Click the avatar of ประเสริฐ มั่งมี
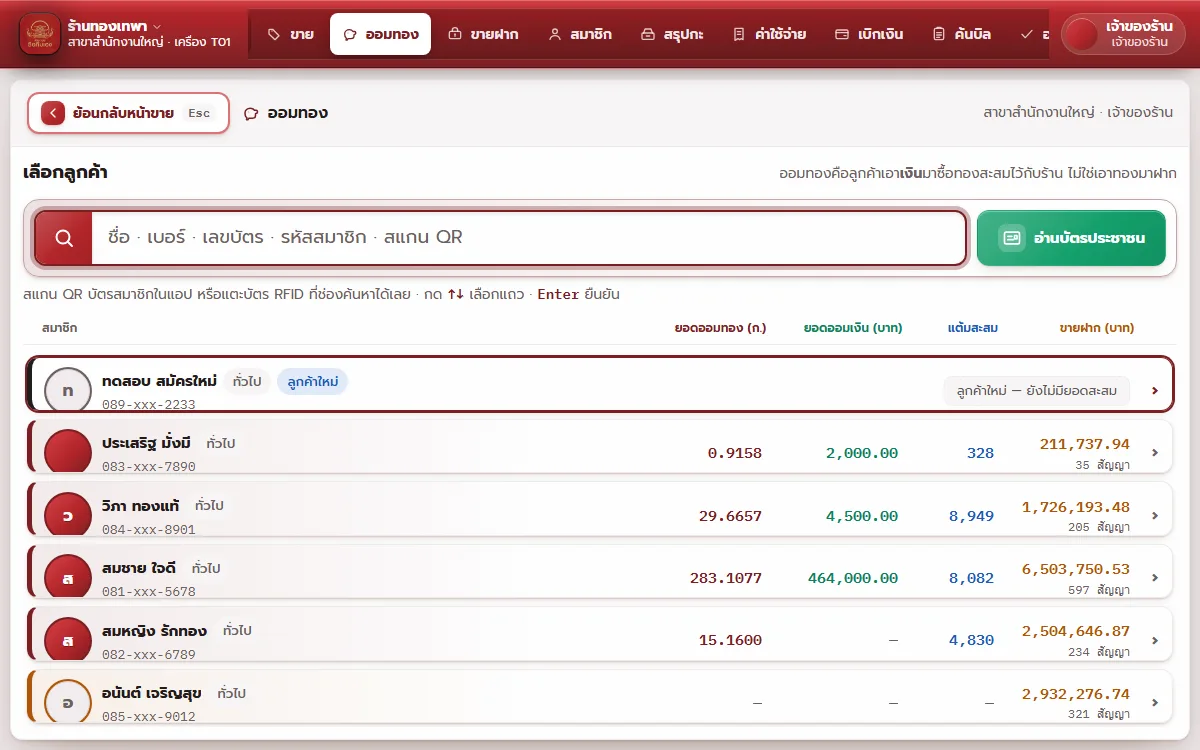Screen dimensions: 1200x750 [x=68, y=452]
